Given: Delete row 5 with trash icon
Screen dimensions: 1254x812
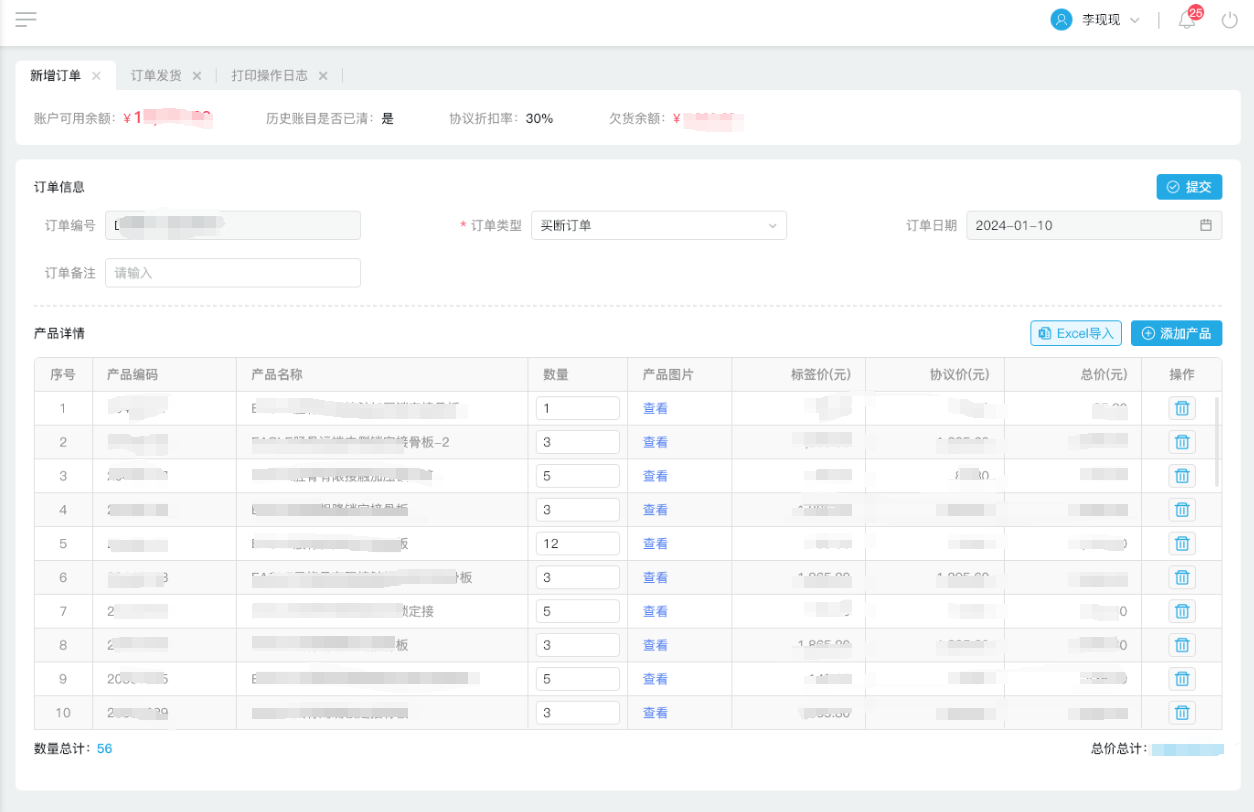Looking at the screenshot, I should pyautogui.click(x=1182, y=544).
